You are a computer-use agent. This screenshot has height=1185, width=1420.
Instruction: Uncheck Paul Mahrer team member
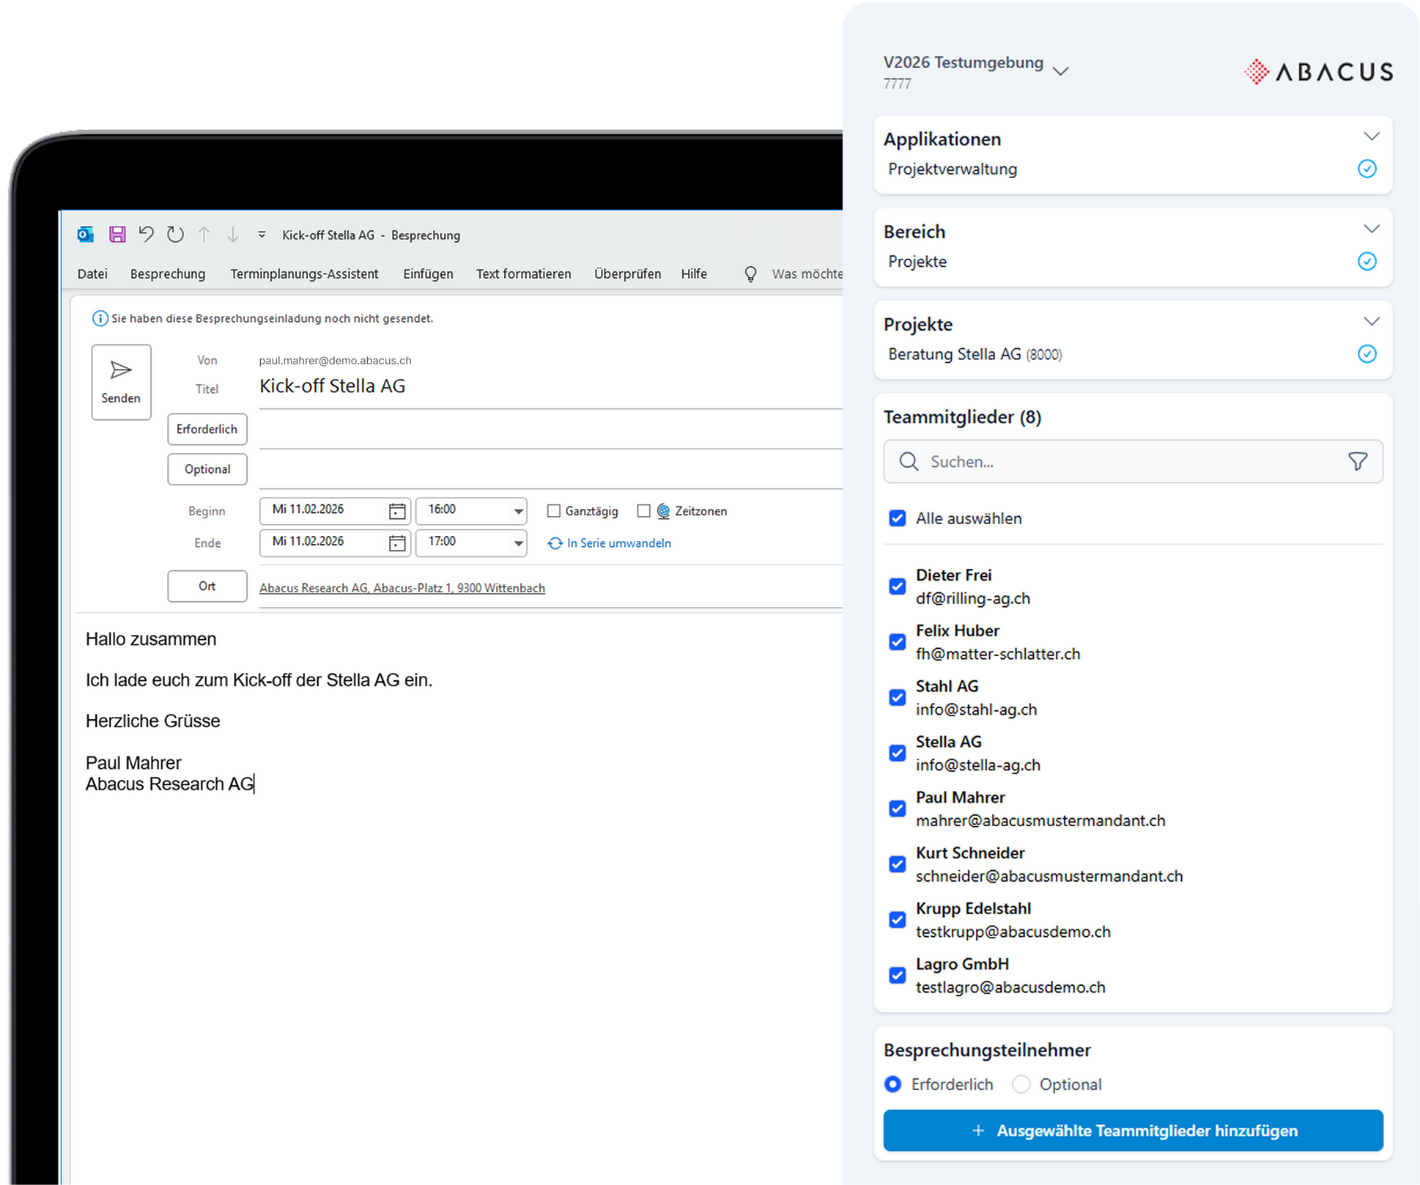[x=898, y=808]
